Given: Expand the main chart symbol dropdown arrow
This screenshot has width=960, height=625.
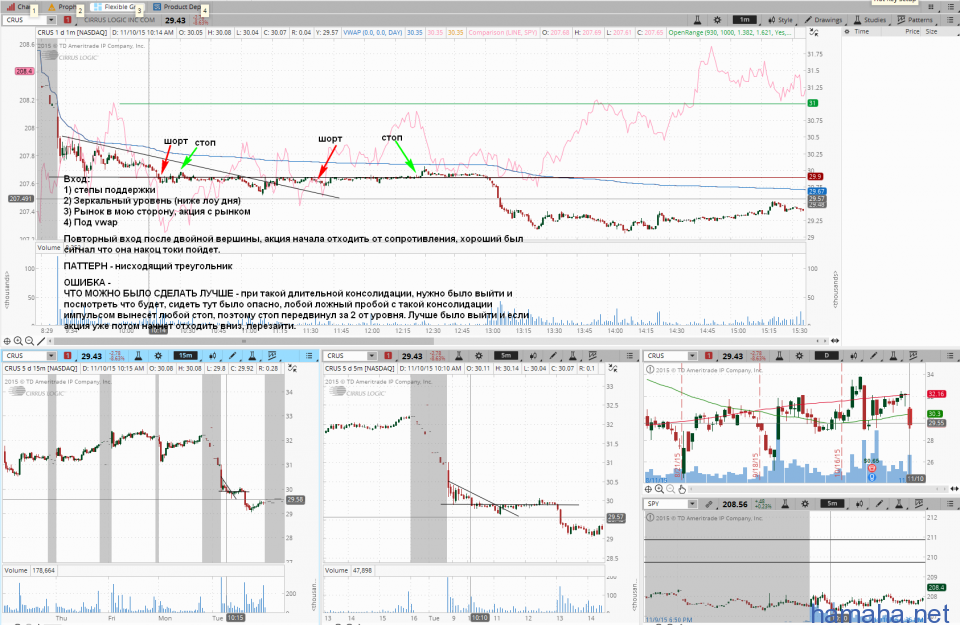Looking at the screenshot, I should [x=51, y=20].
